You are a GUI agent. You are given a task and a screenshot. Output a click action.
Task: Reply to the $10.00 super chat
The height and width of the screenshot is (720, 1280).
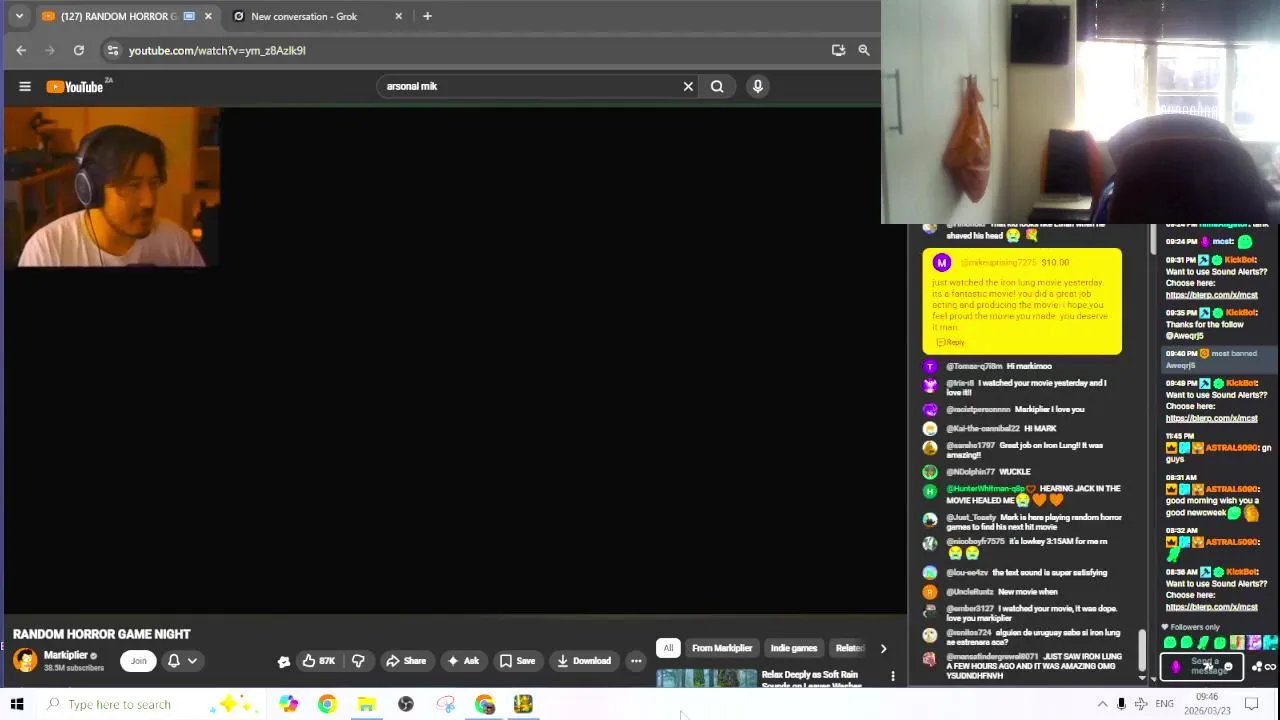point(952,342)
